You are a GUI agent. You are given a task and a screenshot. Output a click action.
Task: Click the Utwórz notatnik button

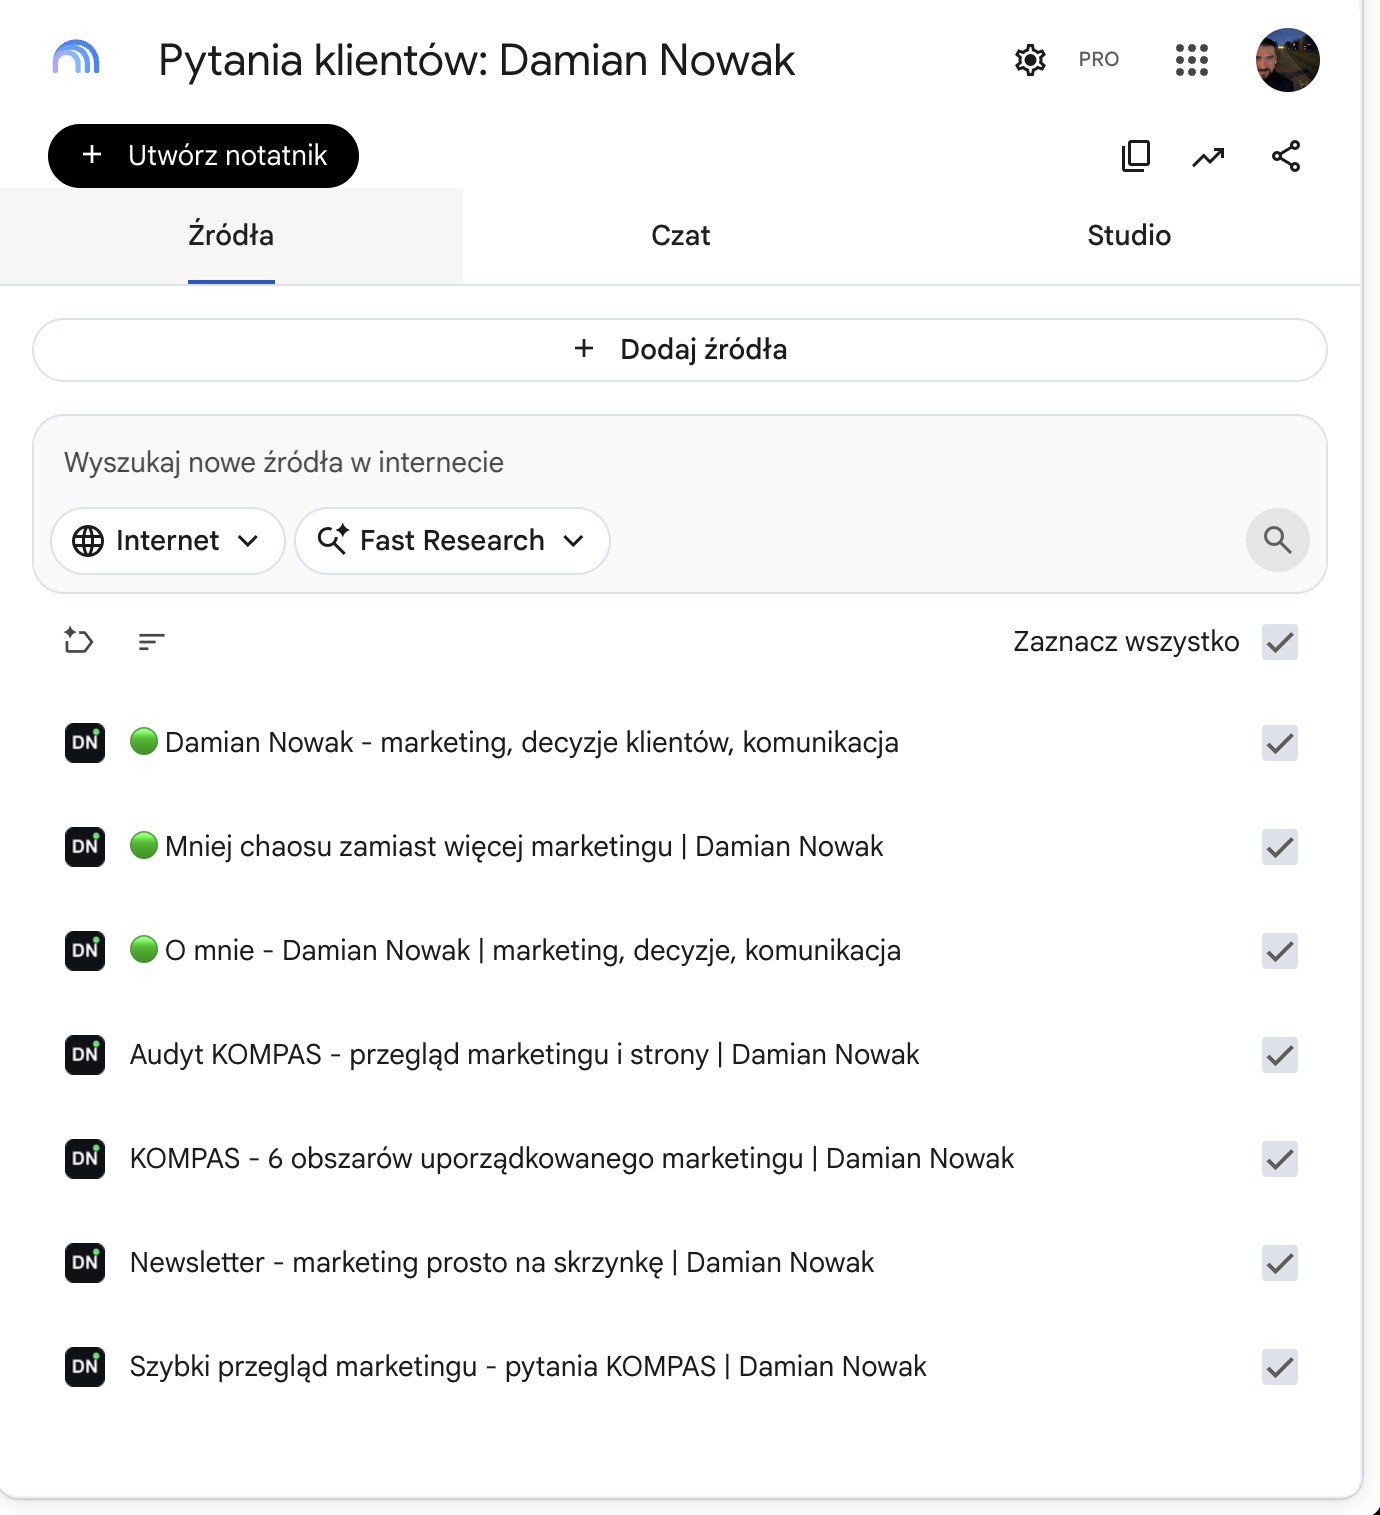point(203,156)
